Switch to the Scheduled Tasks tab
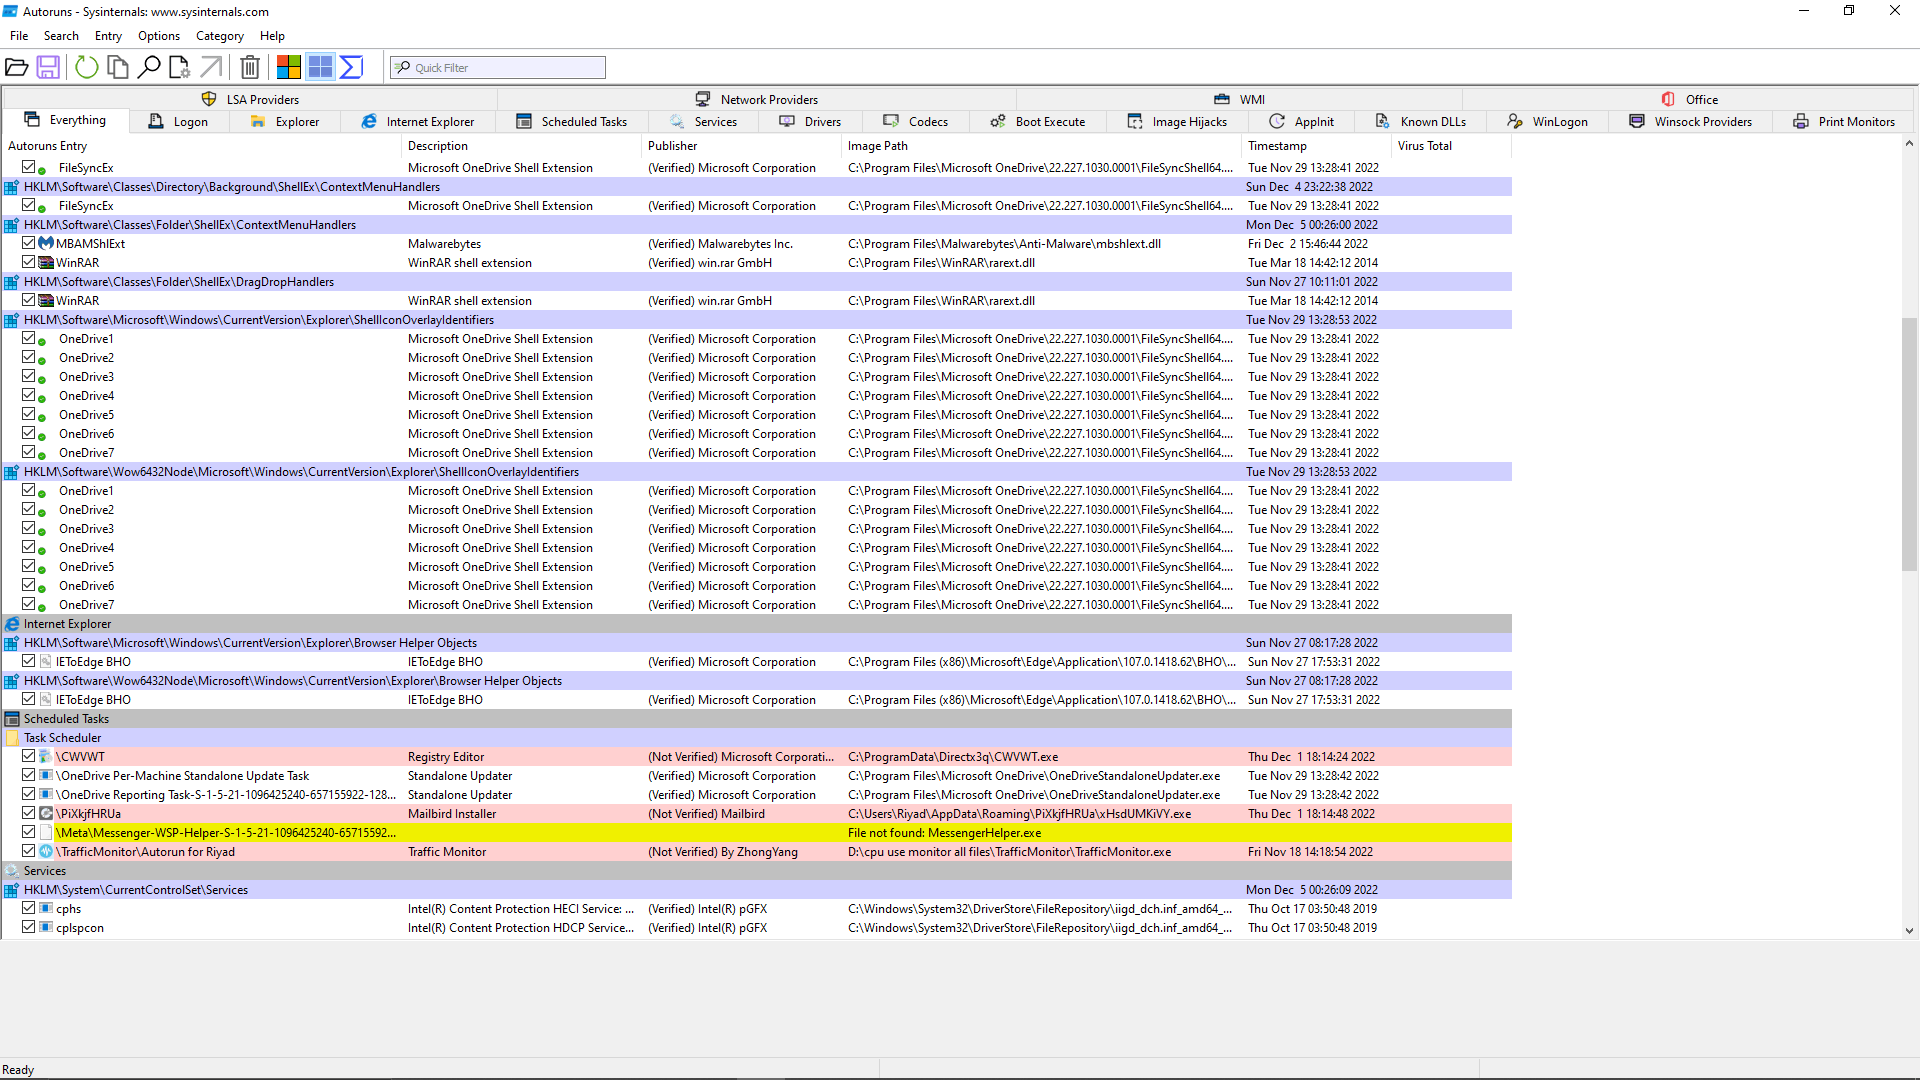The width and height of the screenshot is (1920, 1080). tap(572, 122)
